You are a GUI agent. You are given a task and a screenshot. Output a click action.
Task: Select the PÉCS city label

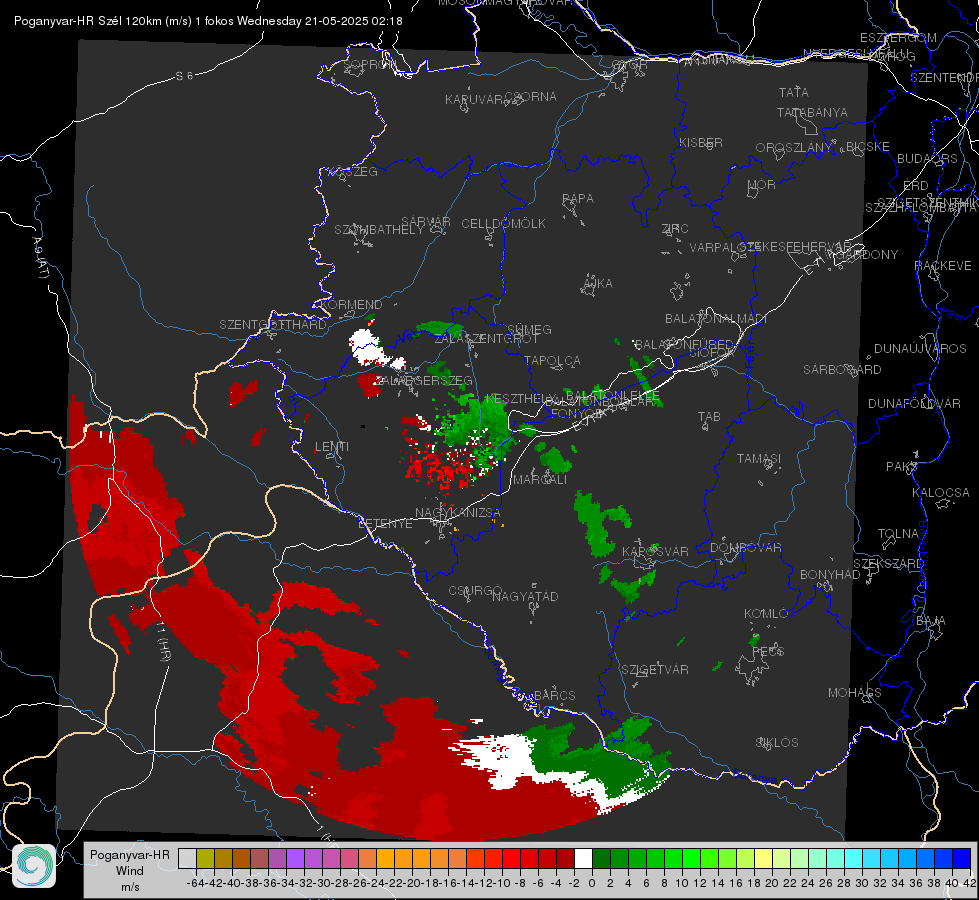click(x=768, y=650)
